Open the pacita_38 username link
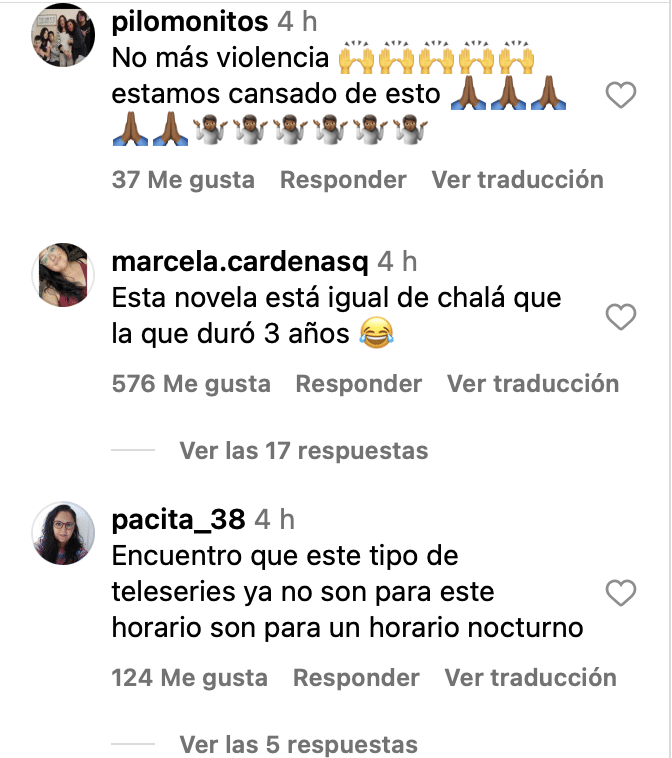 [x=178, y=520]
